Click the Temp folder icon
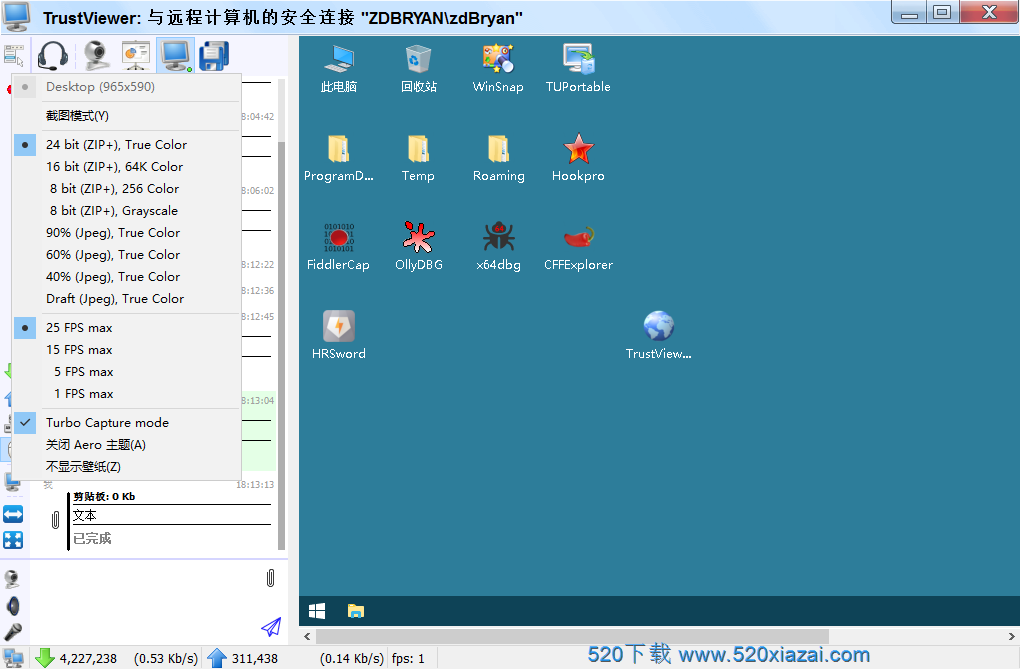The image size is (1020, 669). pos(418,157)
